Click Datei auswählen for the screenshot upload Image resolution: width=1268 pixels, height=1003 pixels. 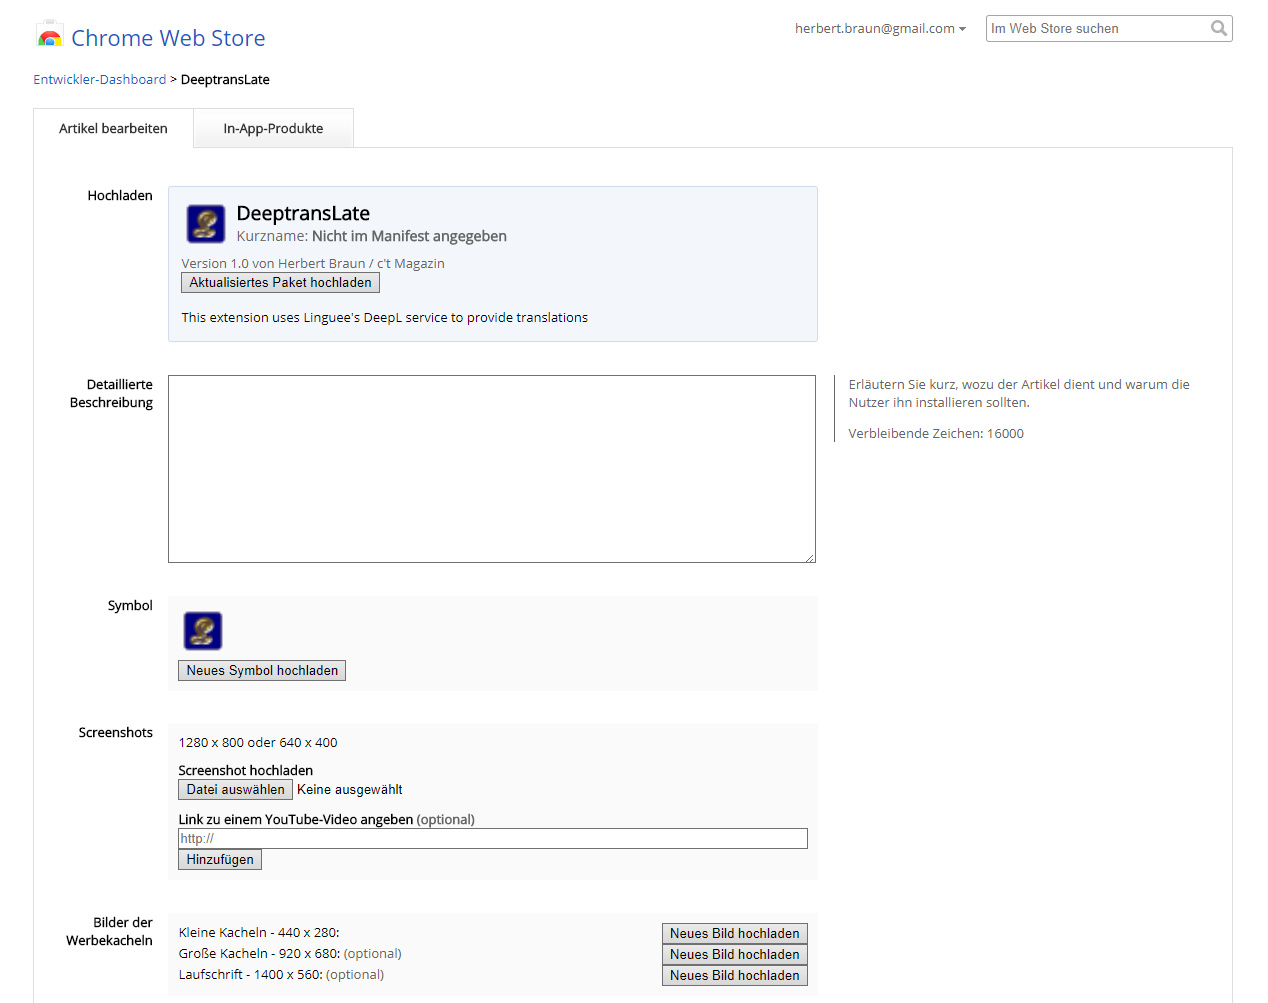pyautogui.click(x=235, y=790)
